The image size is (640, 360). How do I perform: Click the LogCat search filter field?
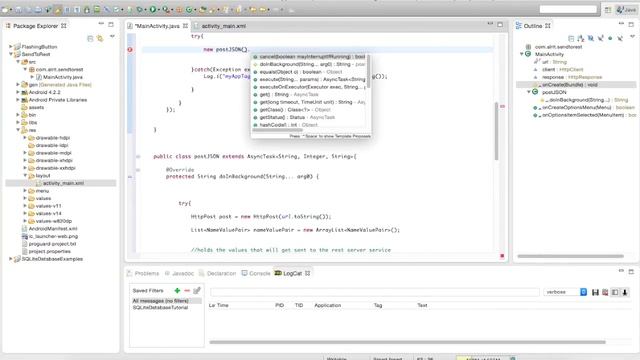375,292
